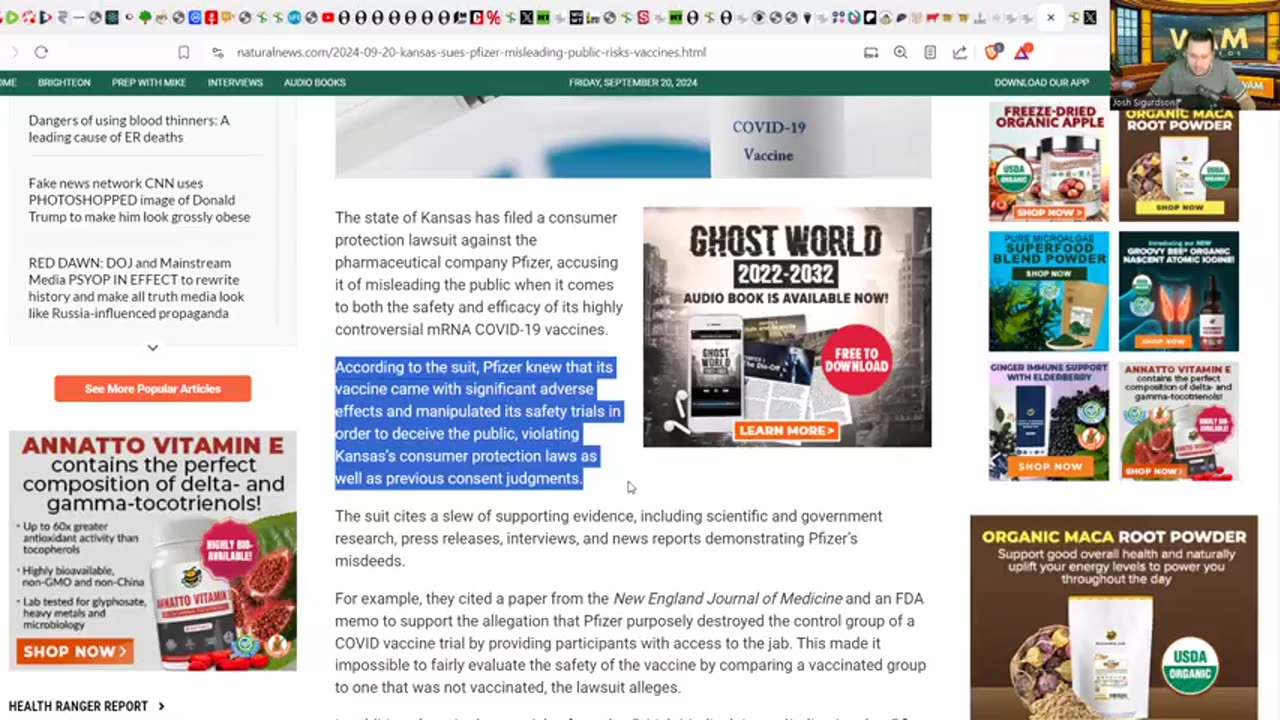Click DOWNLOAD OUR APP link
Screen dimensions: 1280x720
click(1041, 82)
